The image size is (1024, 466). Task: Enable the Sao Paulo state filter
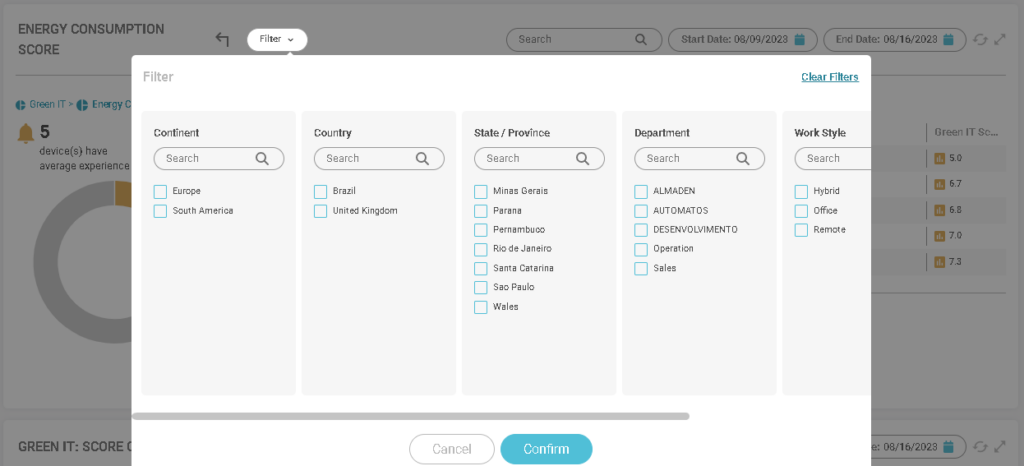point(481,288)
